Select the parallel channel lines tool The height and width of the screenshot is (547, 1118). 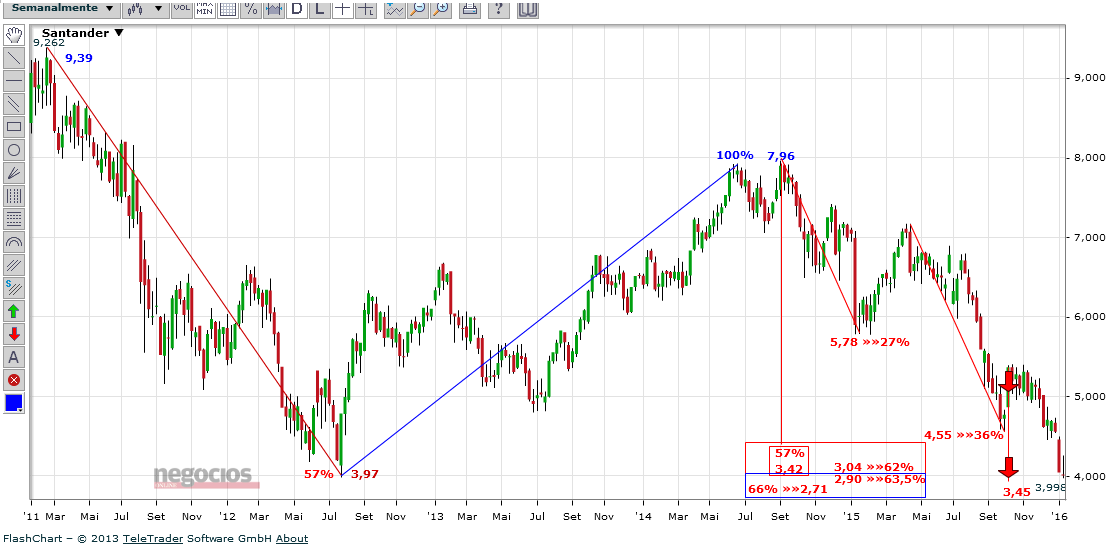click(x=14, y=104)
